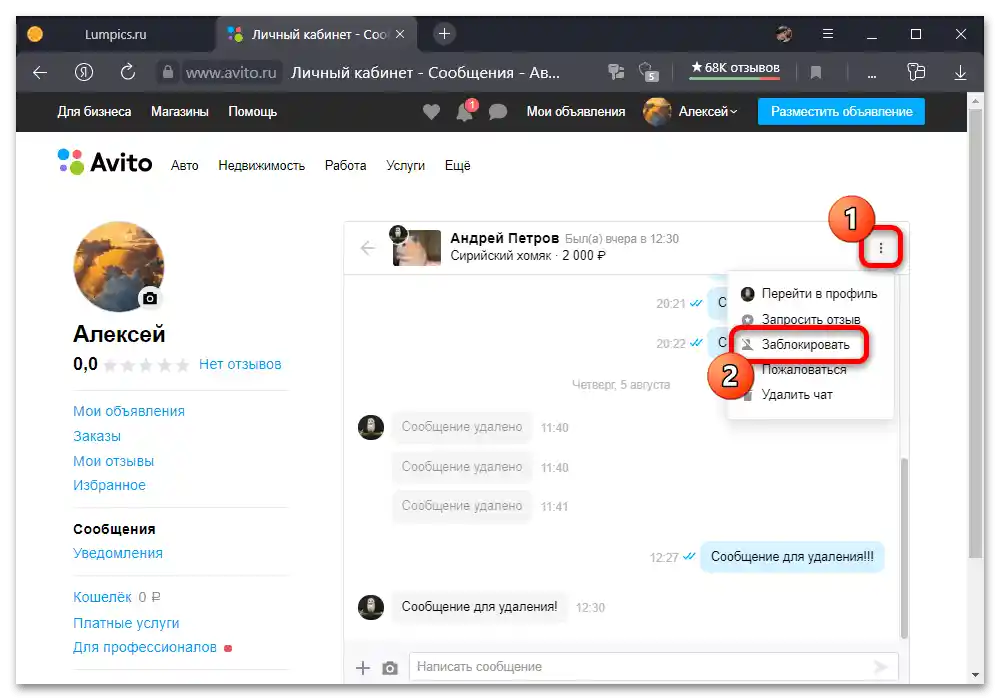Select Перейти в профиль menu entry
The width and height of the screenshot is (1000, 700).
click(809, 294)
